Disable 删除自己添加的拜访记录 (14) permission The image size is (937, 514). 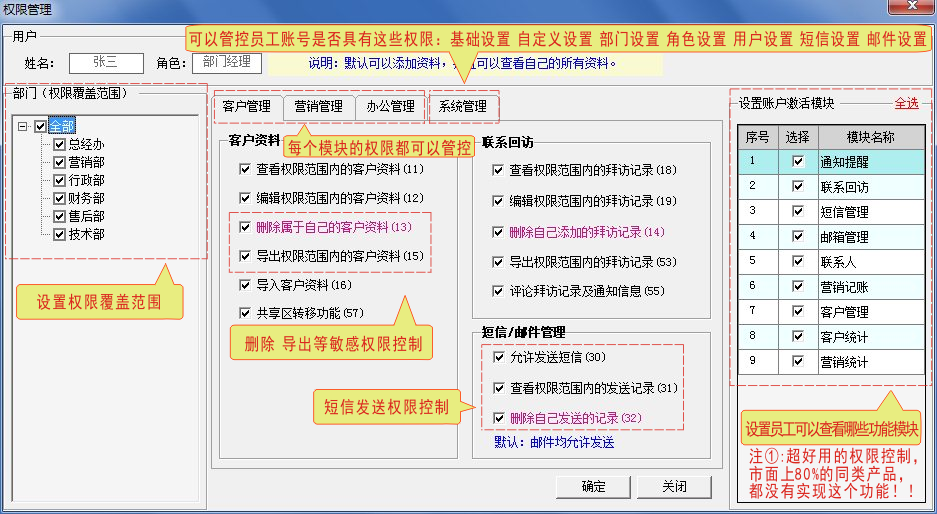[x=498, y=232]
